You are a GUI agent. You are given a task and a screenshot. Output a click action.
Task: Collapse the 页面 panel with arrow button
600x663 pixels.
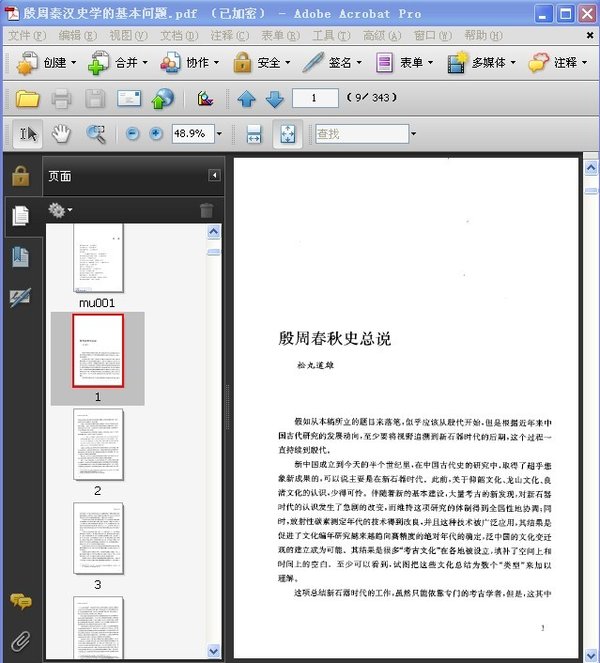214,175
